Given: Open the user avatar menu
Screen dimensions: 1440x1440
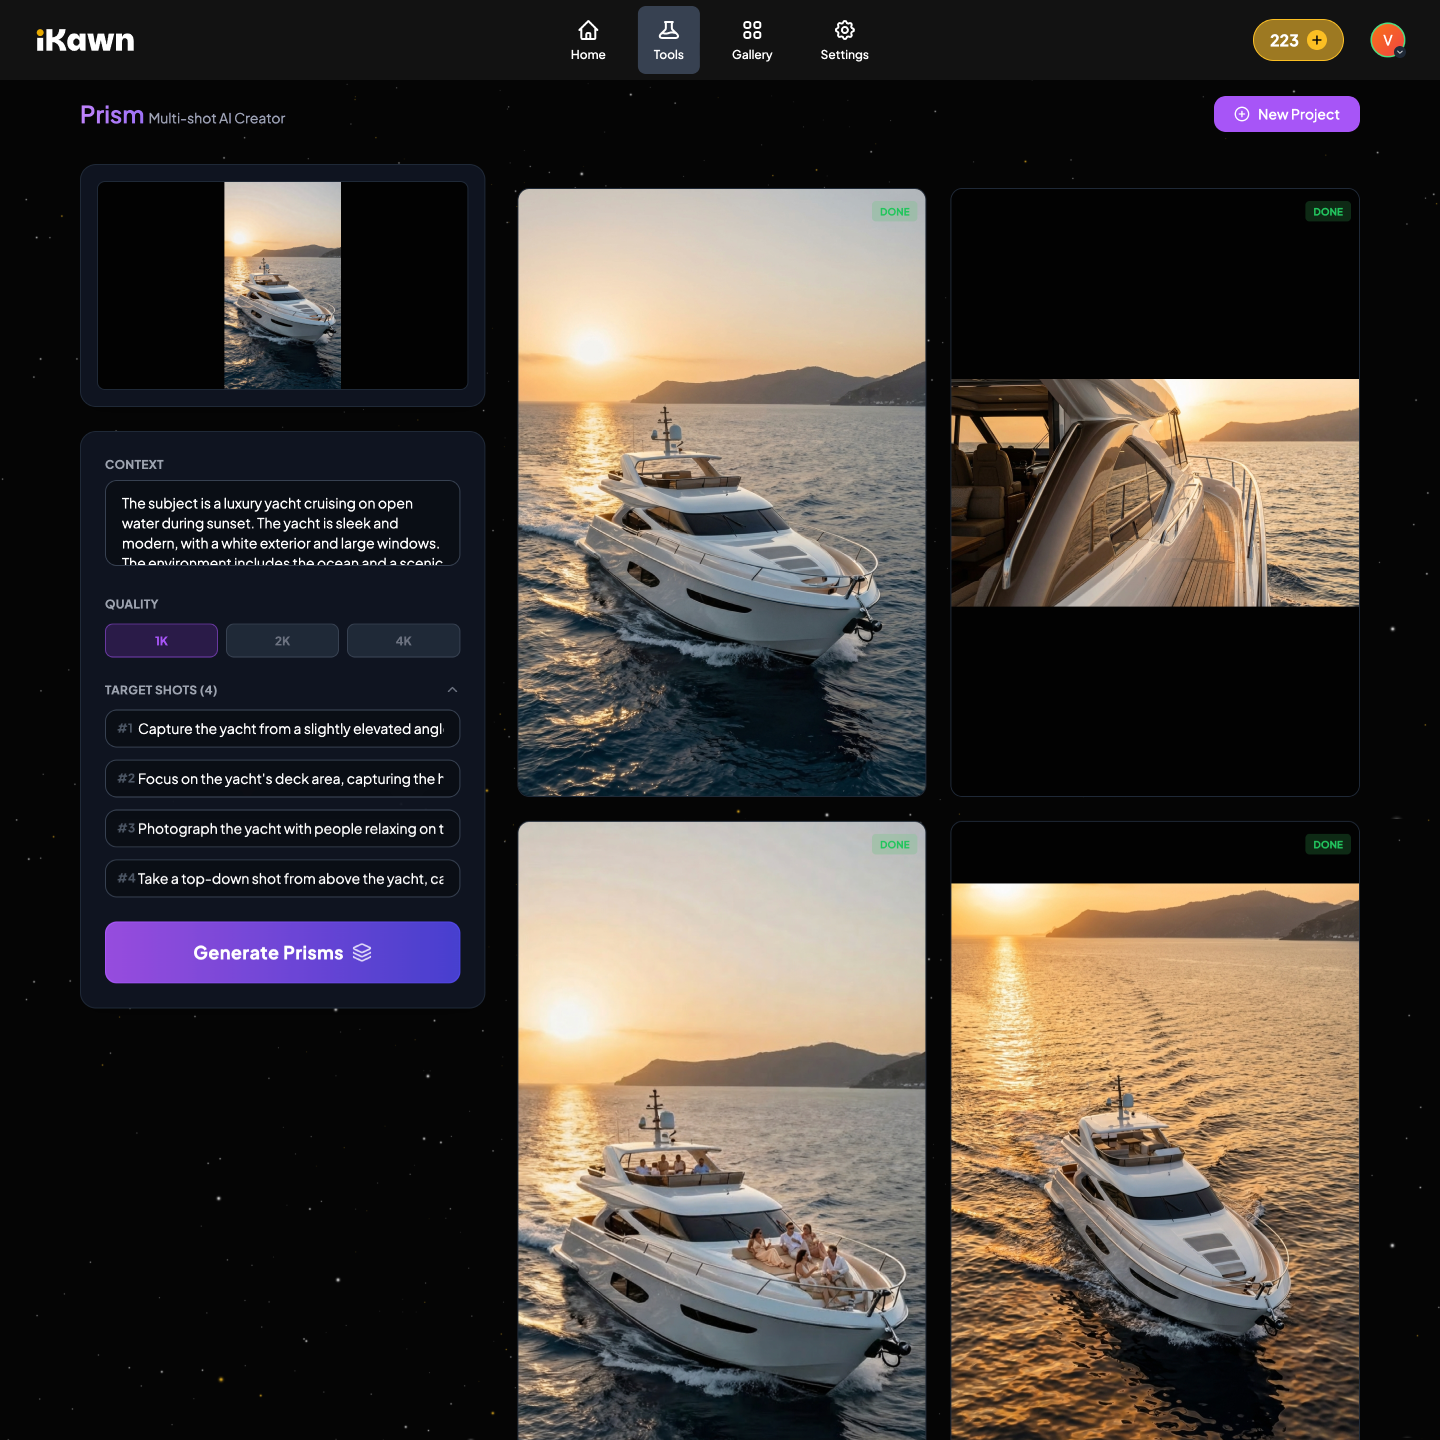Looking at the screenshot, I should 1387,40.
